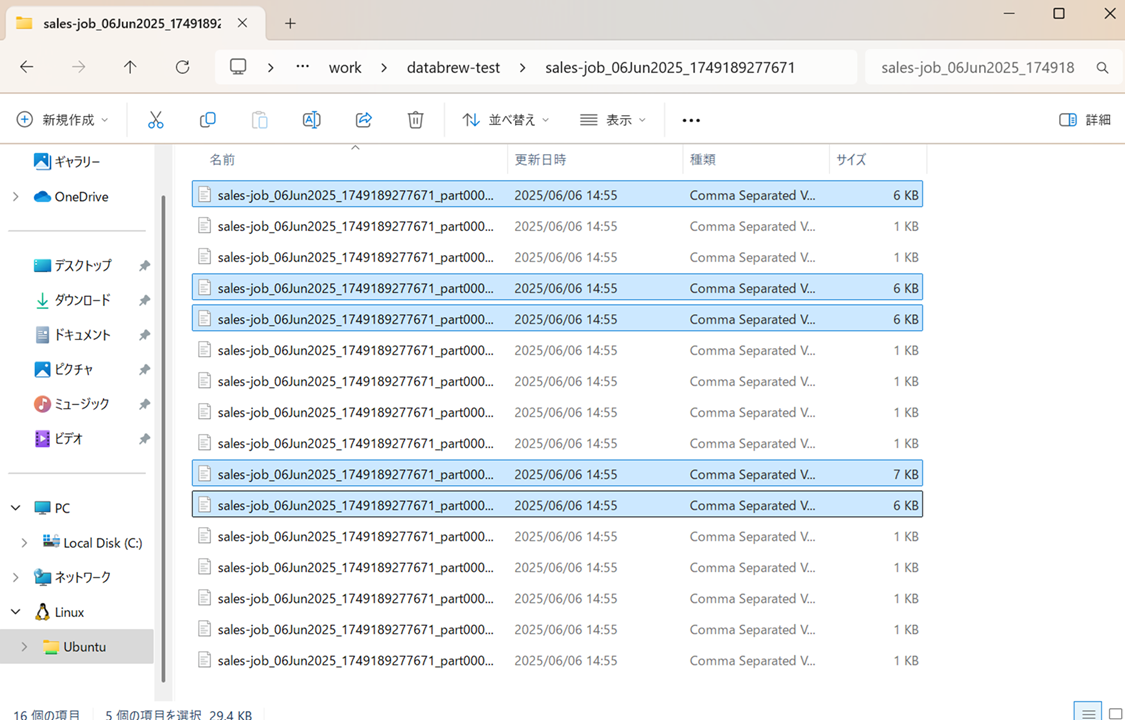This screenshot has height=720, width=1125.
Task: Cut the selected files with scissors icon
Action: (155, 120)
